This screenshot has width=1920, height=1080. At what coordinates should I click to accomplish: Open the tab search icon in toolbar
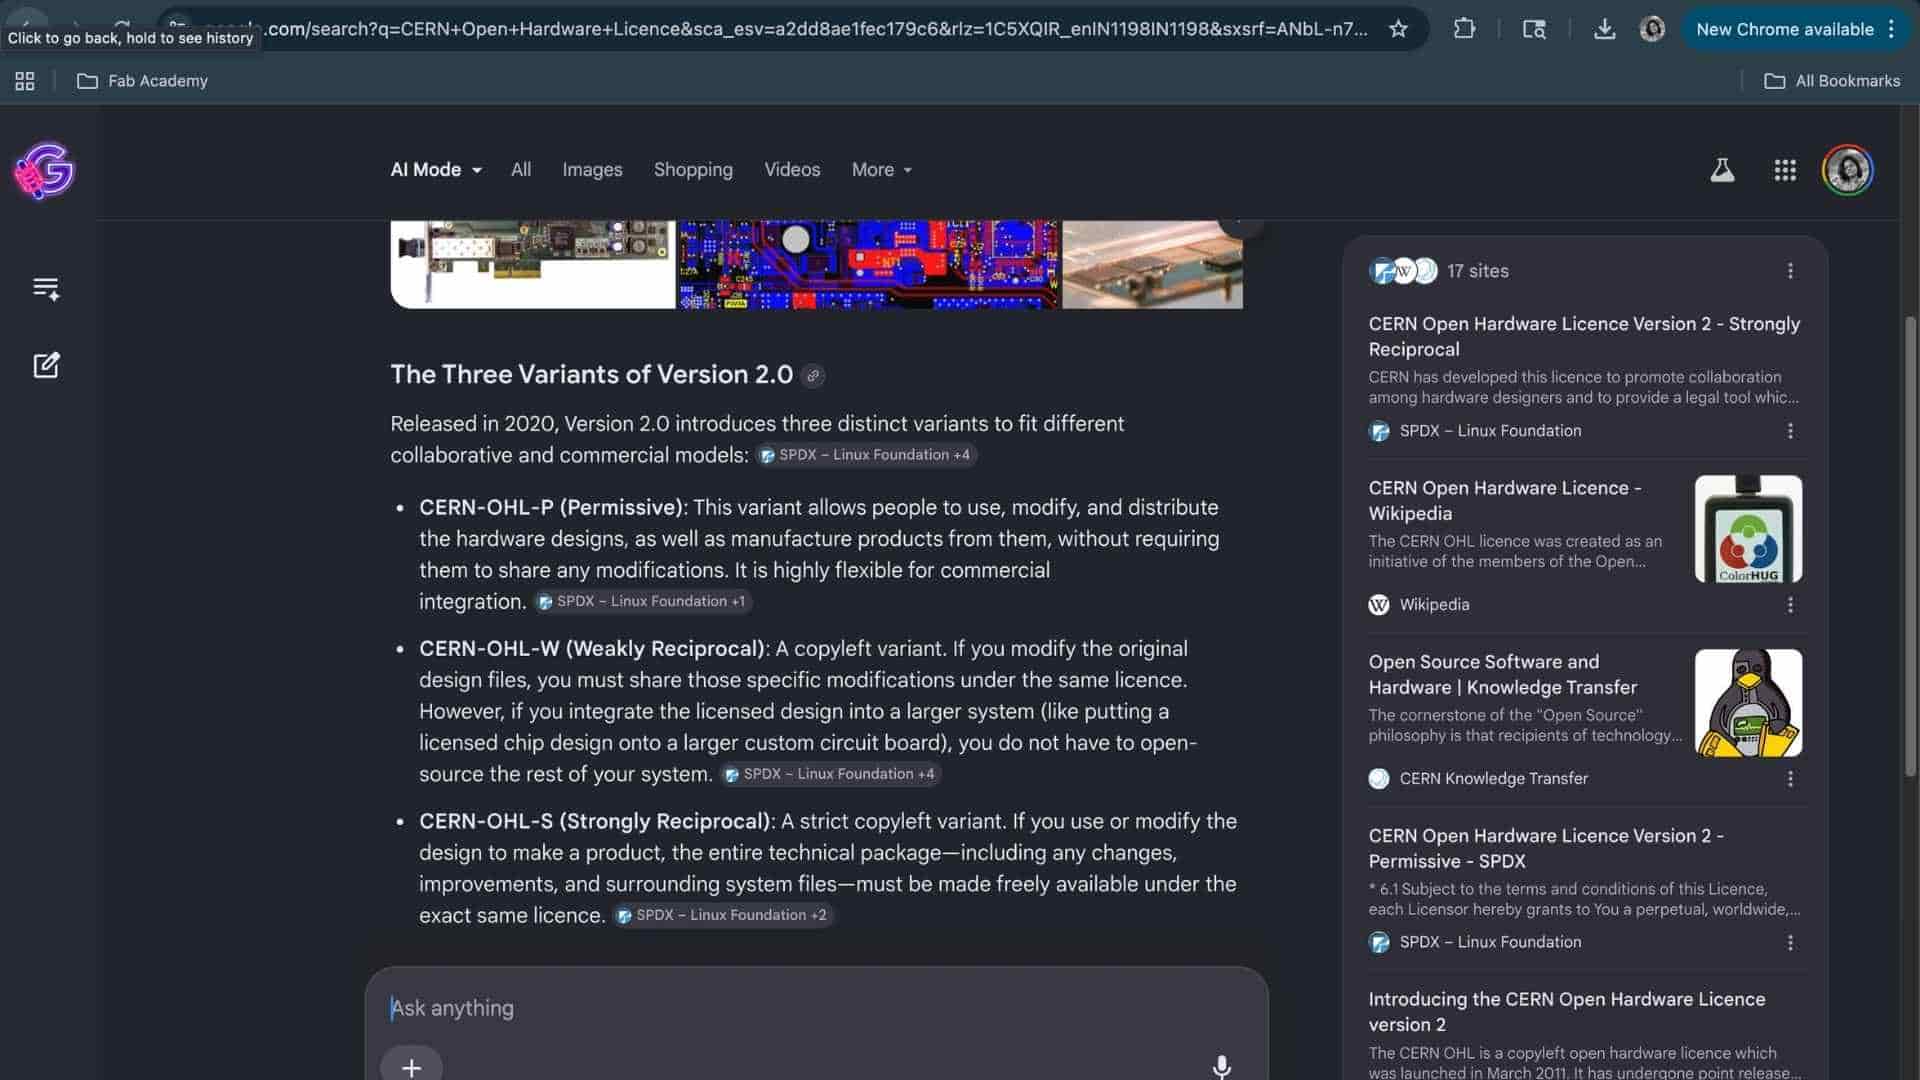click(1534, 29)
